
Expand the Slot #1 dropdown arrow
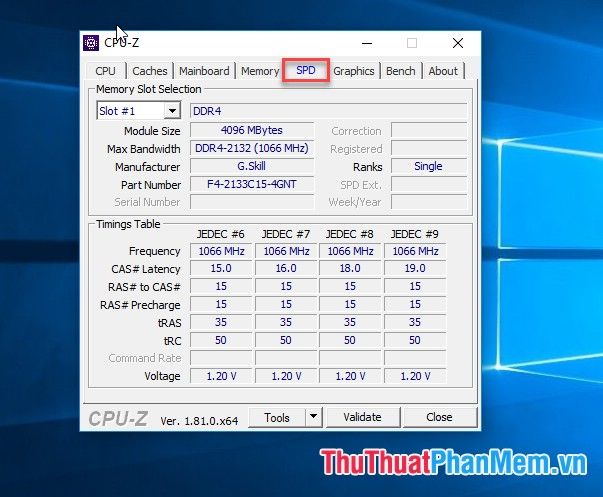(172, 111)
